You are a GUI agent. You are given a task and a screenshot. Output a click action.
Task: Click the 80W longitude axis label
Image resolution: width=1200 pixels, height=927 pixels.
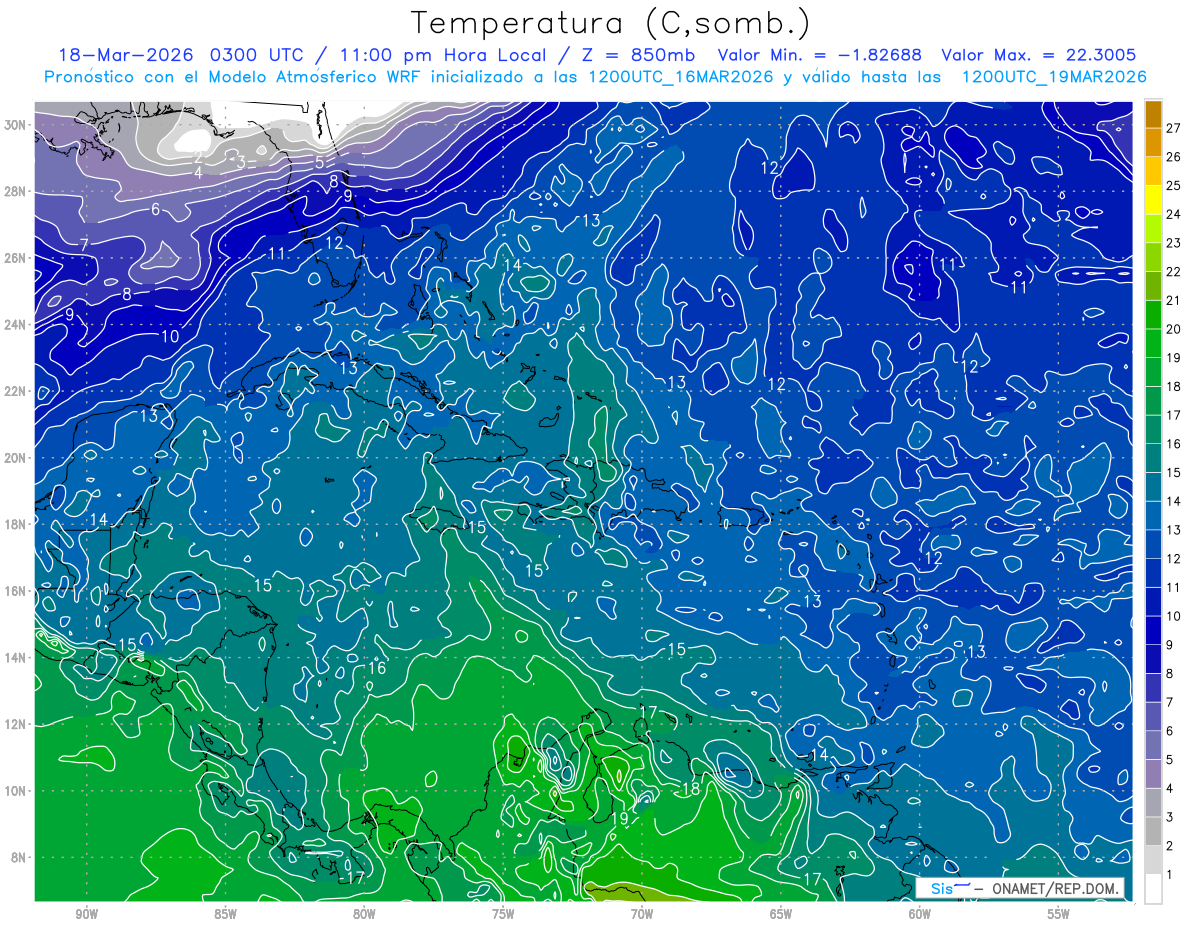(364, 914)
